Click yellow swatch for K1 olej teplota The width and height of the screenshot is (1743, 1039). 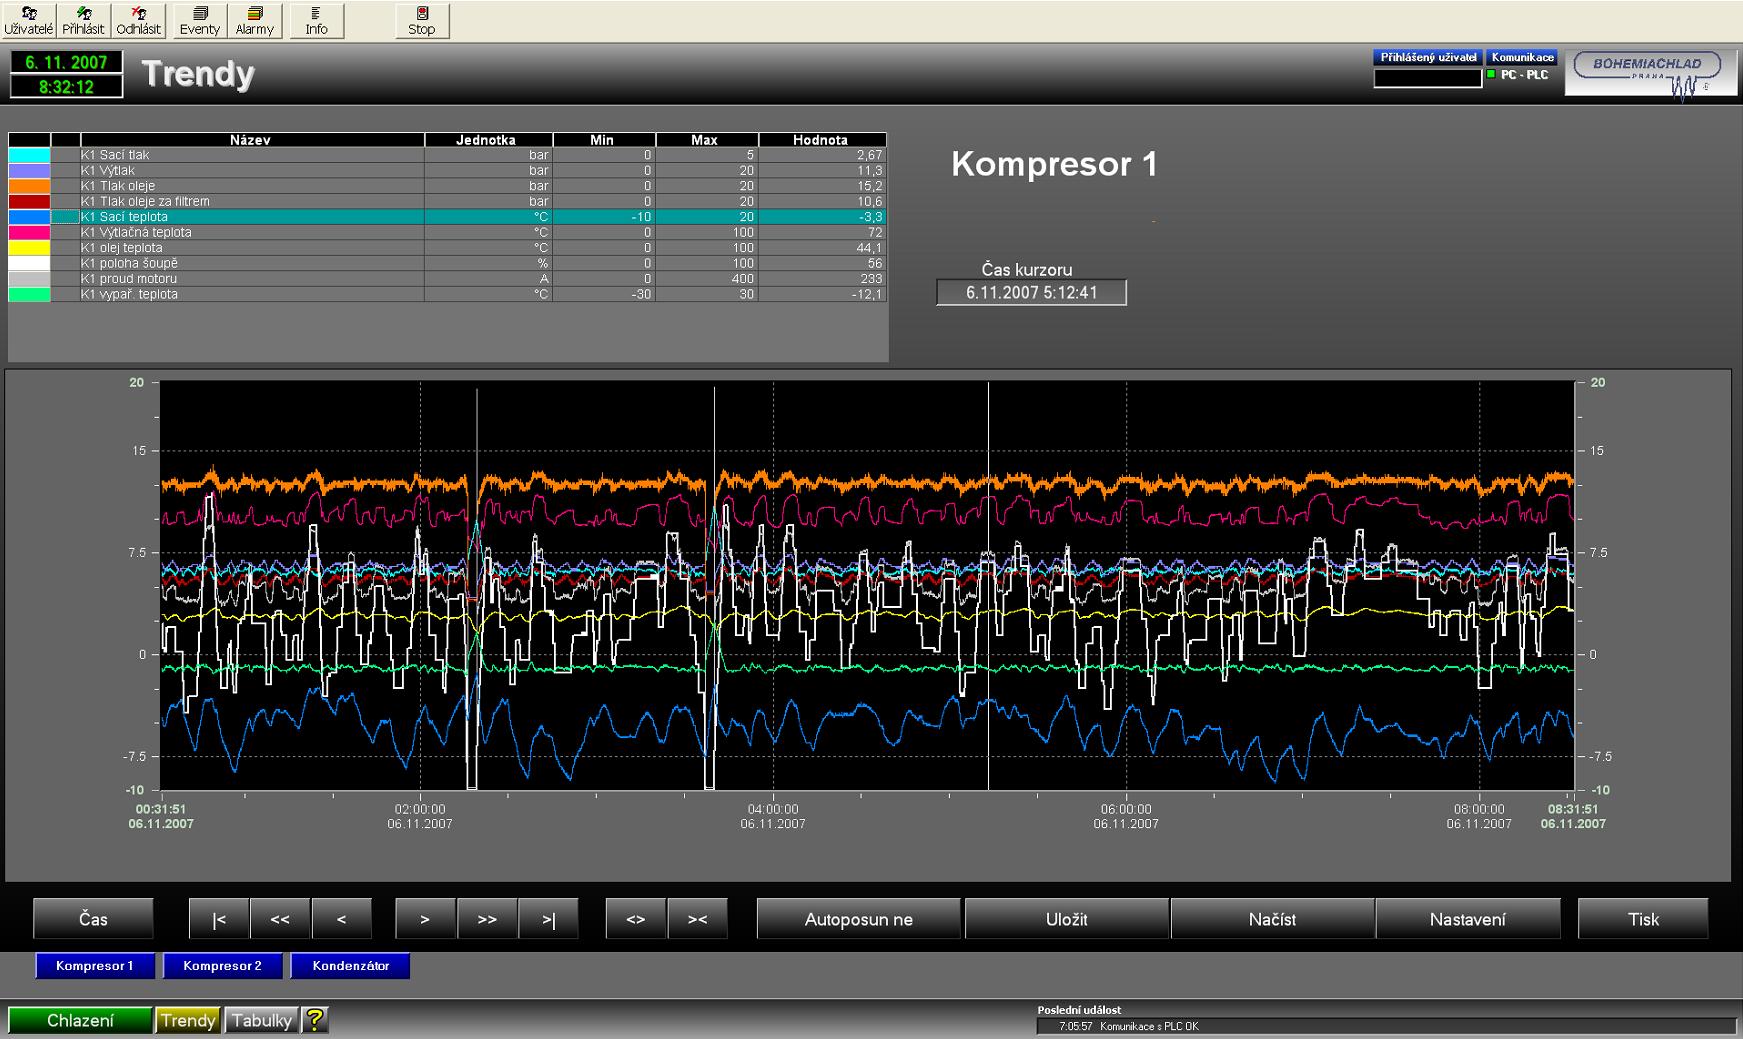[x=29, y=248]
